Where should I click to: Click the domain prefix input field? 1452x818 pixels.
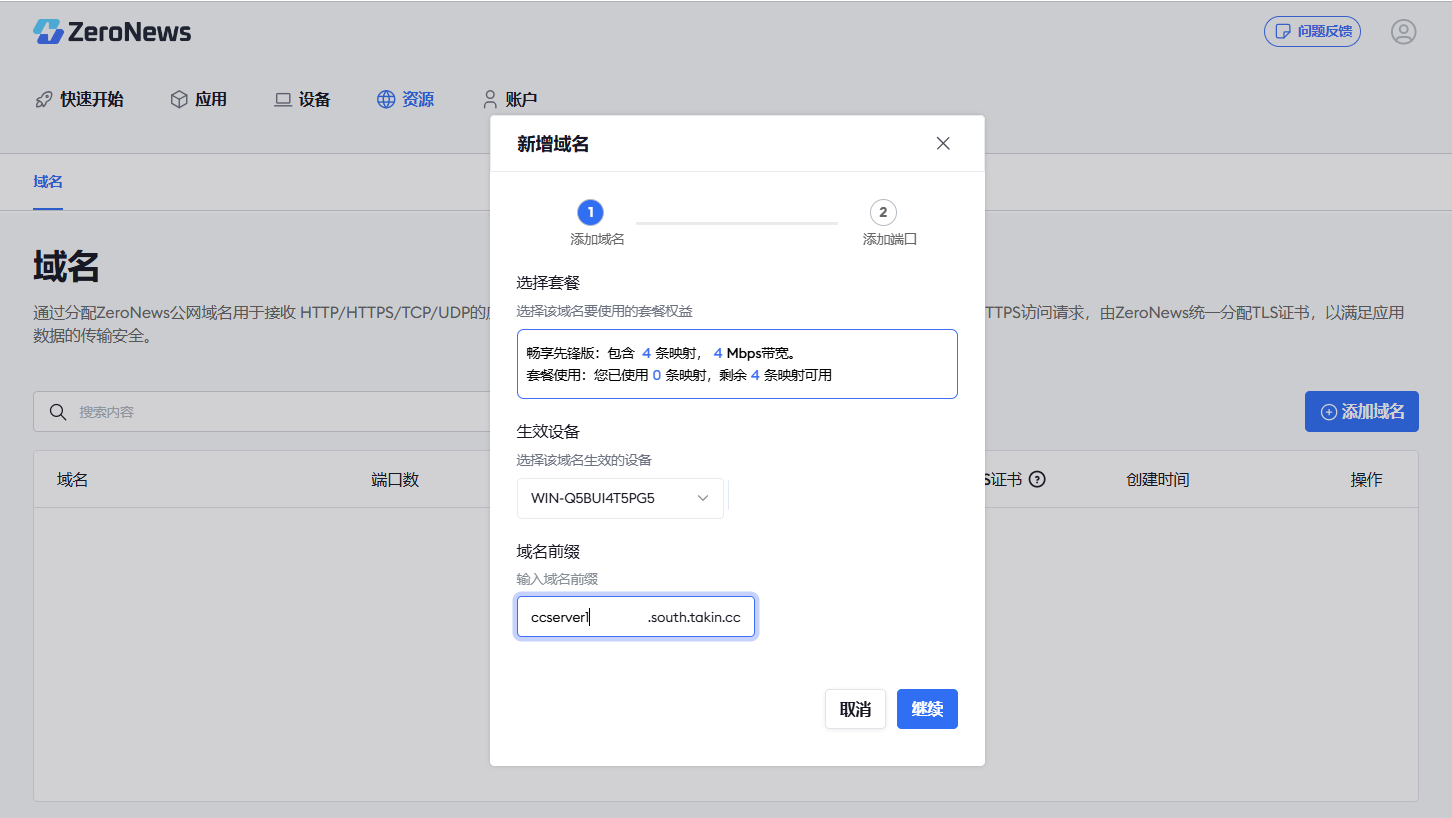(x=636, y=617)
